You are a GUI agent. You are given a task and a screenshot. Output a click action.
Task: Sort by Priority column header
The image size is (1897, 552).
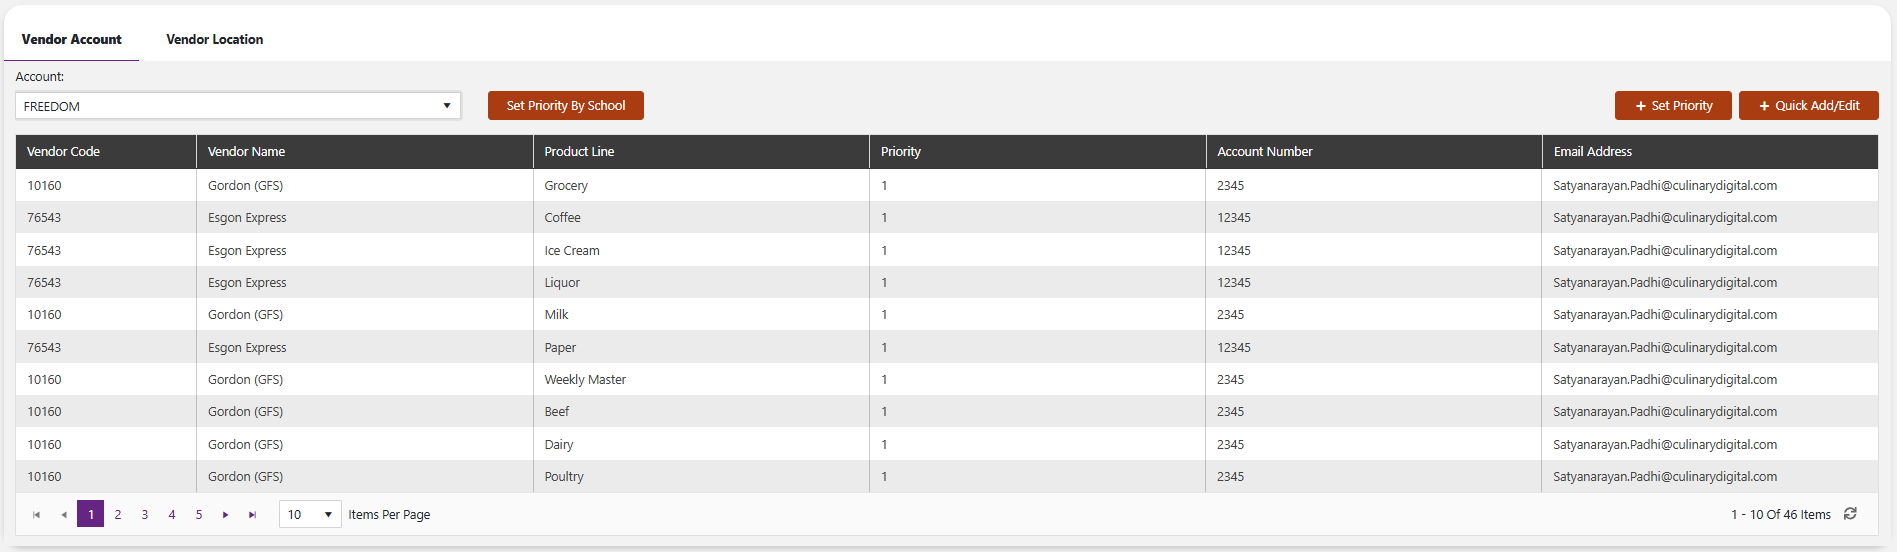(x=900, y=152)
